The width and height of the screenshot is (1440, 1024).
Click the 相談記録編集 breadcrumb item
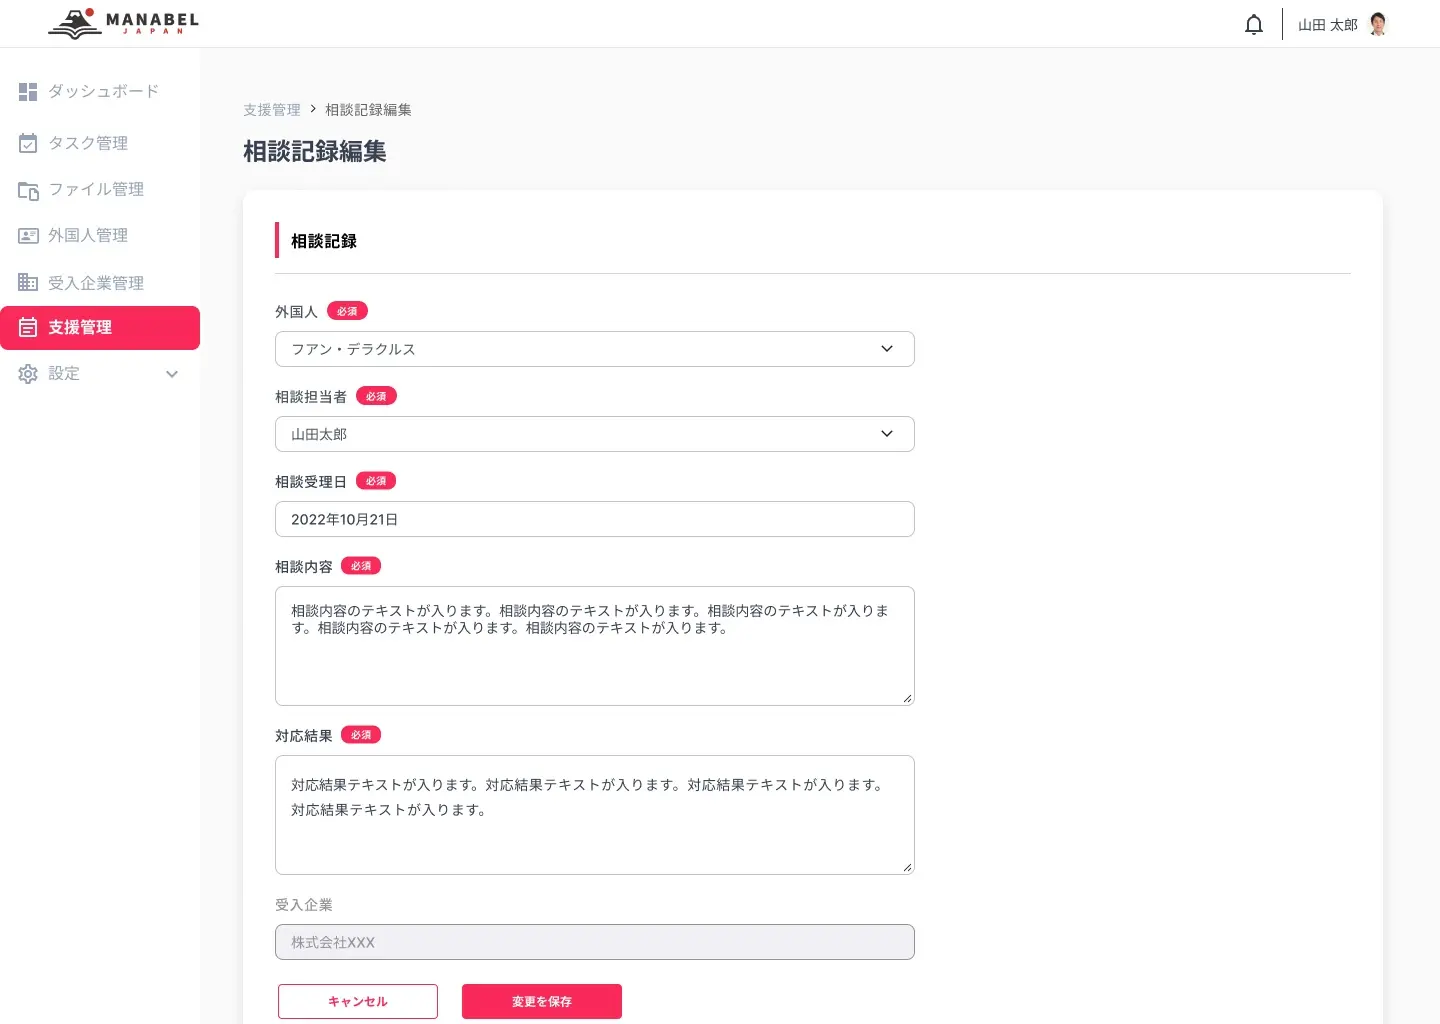click(367, 110)
